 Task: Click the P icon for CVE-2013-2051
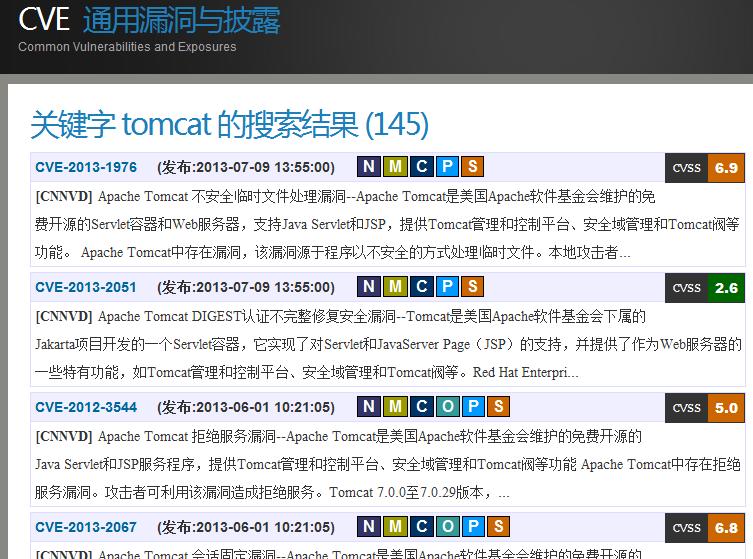tap(447, 287)
